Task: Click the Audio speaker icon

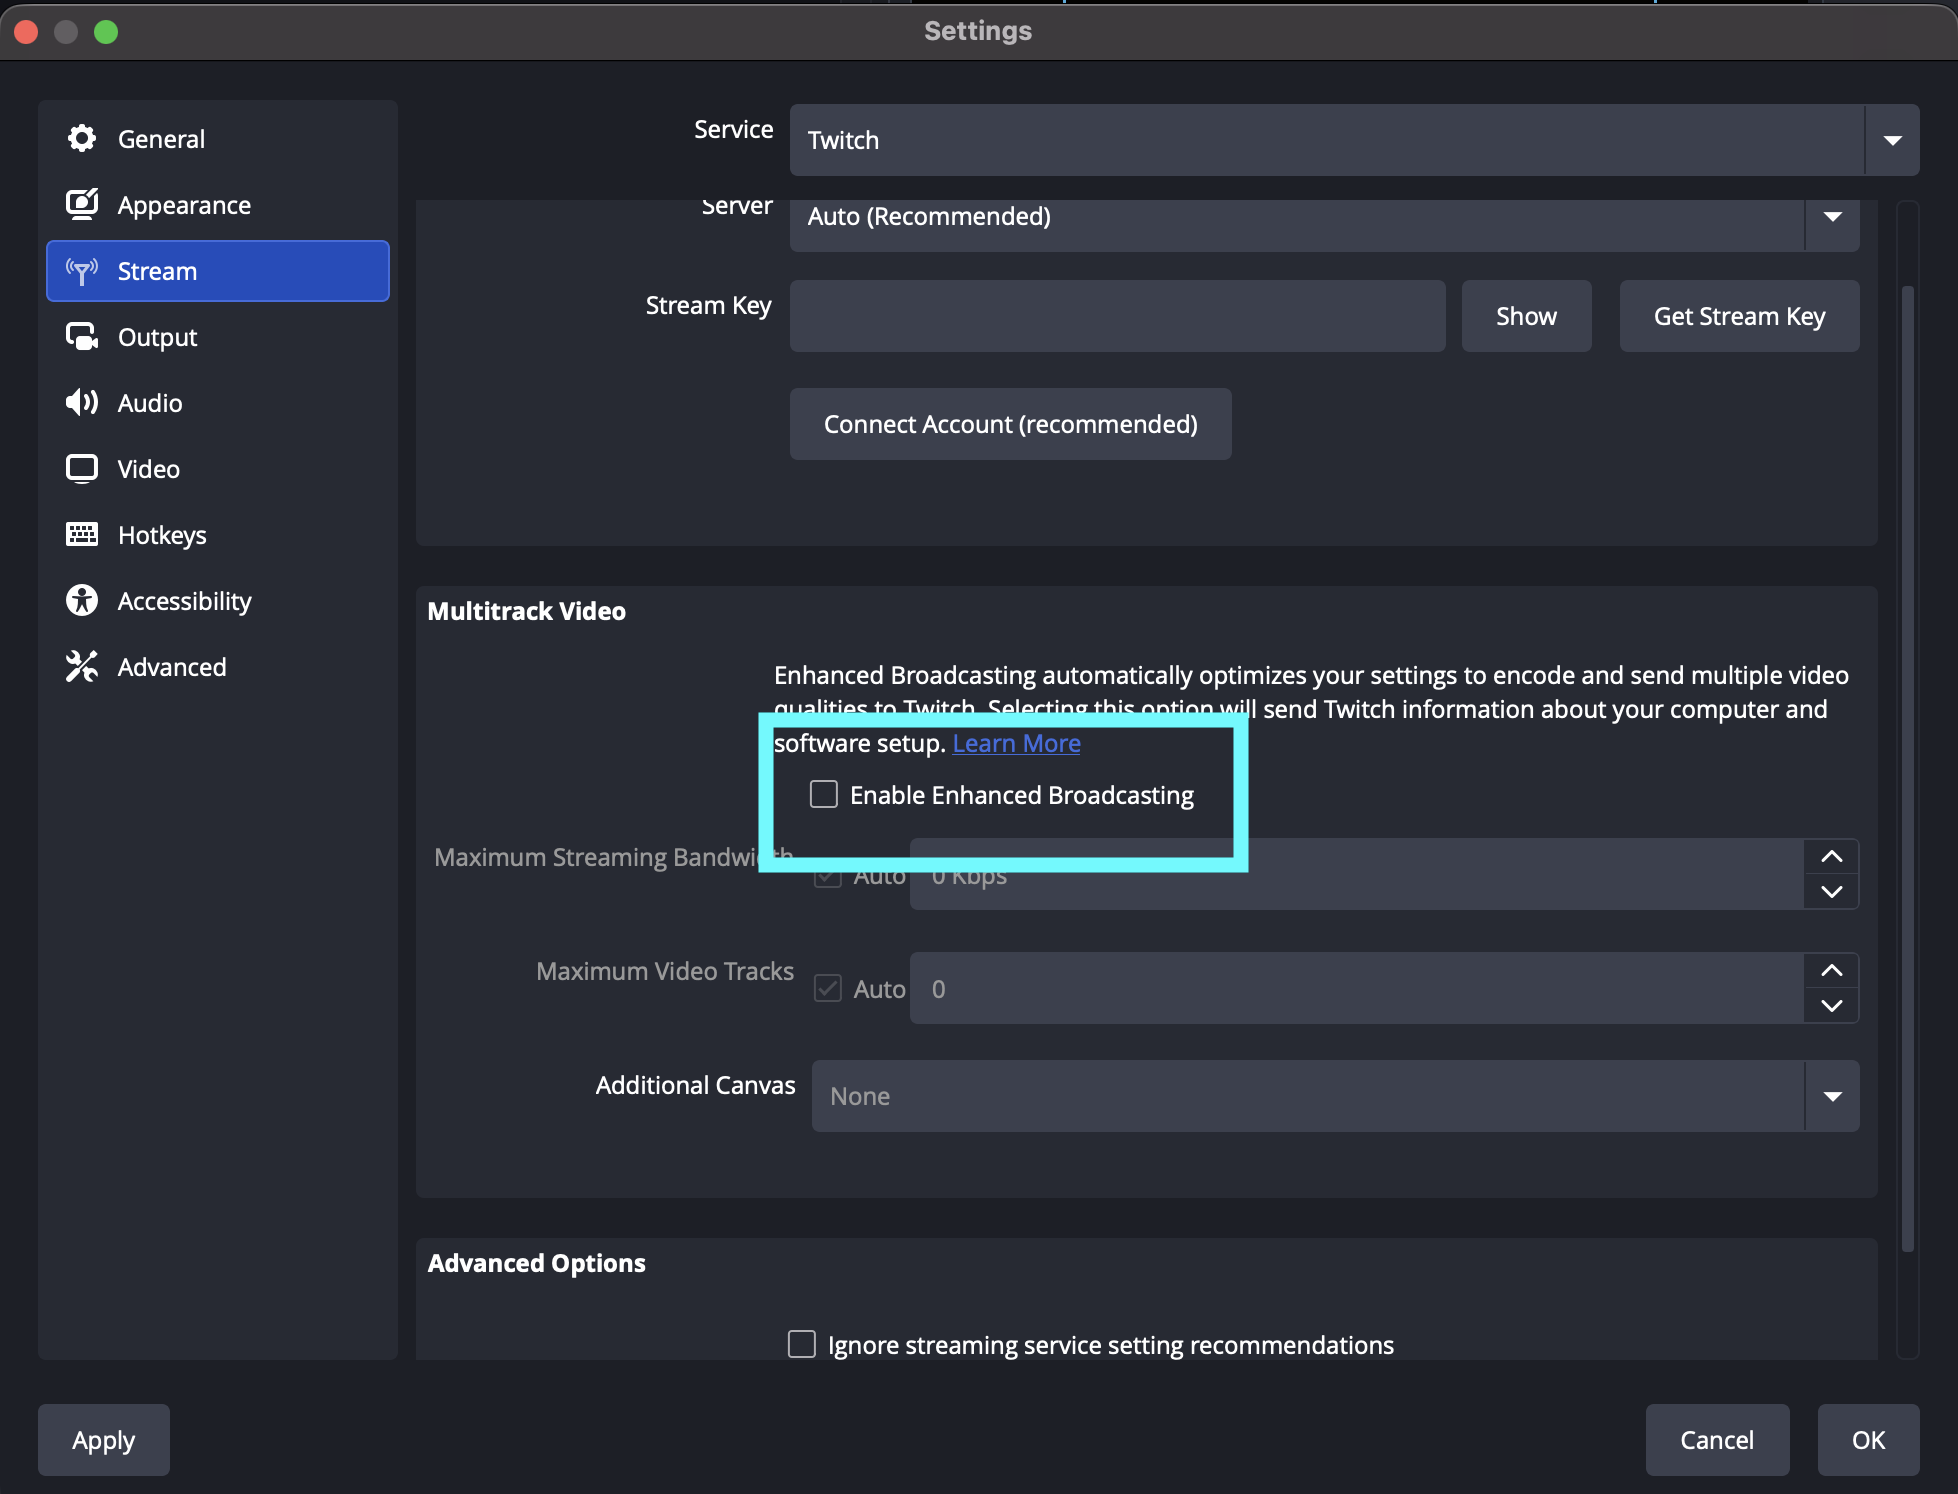Action: [x=82, y=402]
